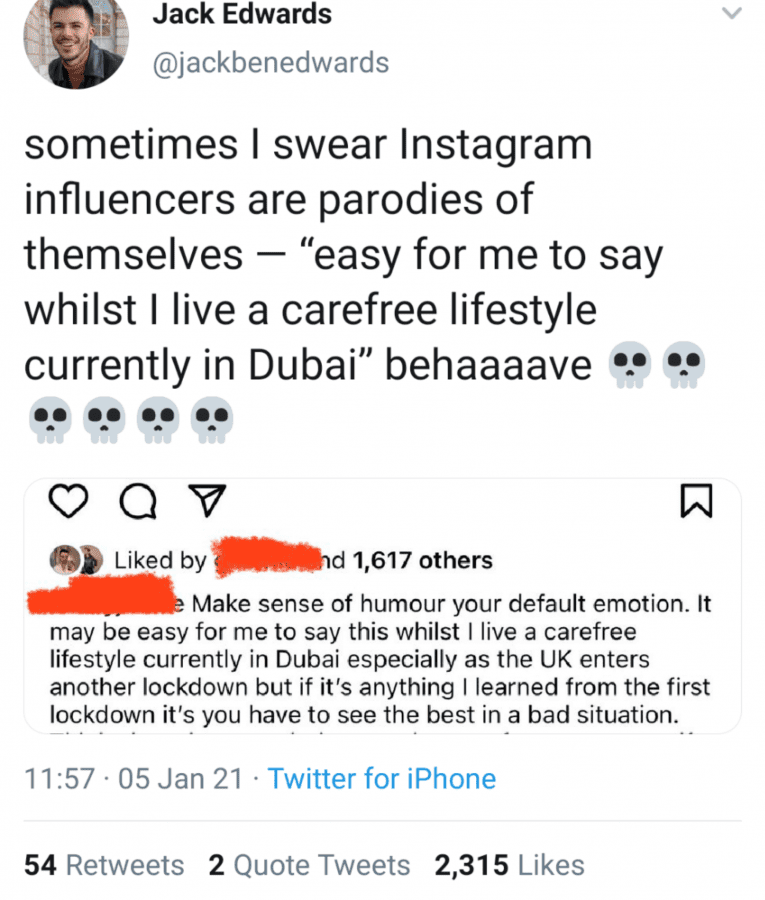Tap the Instagram comment bubble icon
Image resolution: width=765 pixels, height=900 pixels.
(x=138, y=501)
